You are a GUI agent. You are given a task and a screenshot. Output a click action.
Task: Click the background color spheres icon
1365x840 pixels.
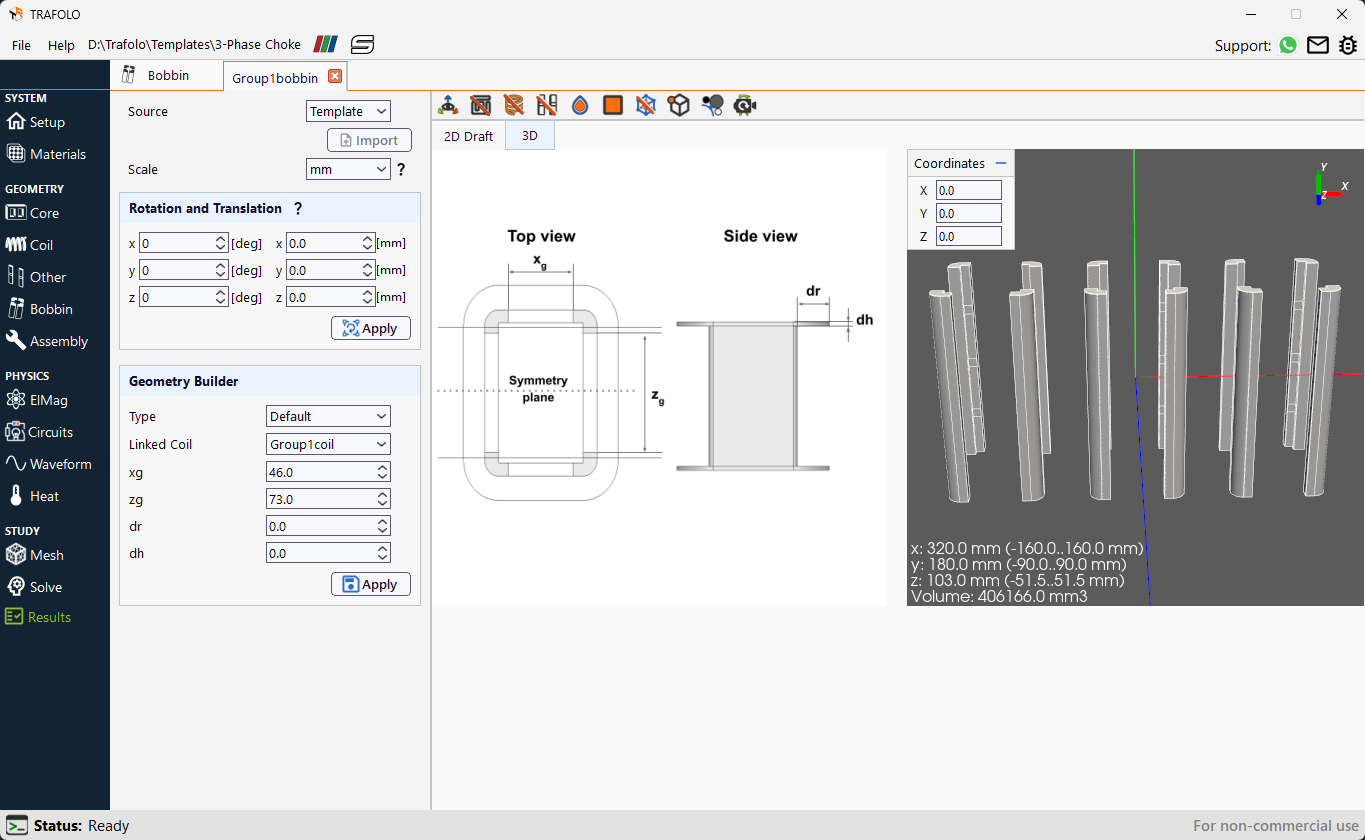(x=712, y=105)
